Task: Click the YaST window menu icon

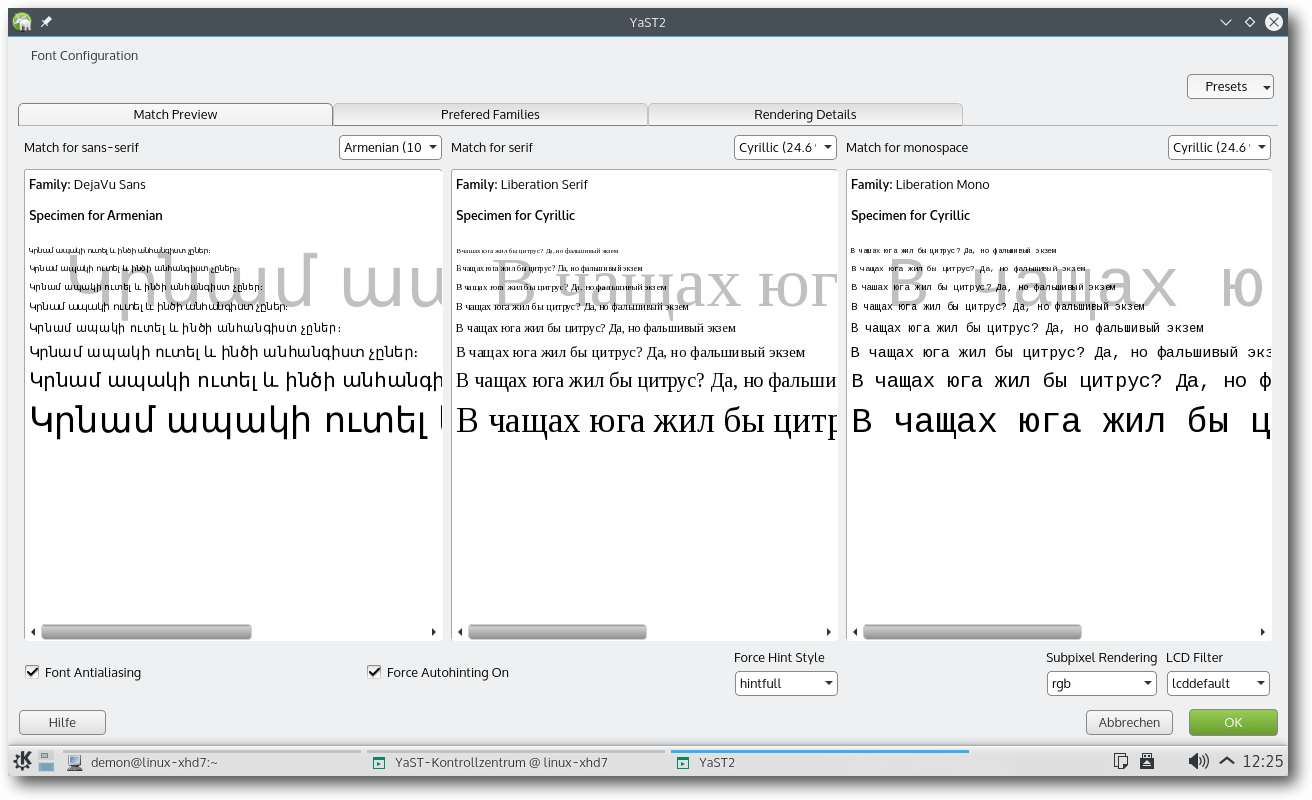Action: coord(22,21)
